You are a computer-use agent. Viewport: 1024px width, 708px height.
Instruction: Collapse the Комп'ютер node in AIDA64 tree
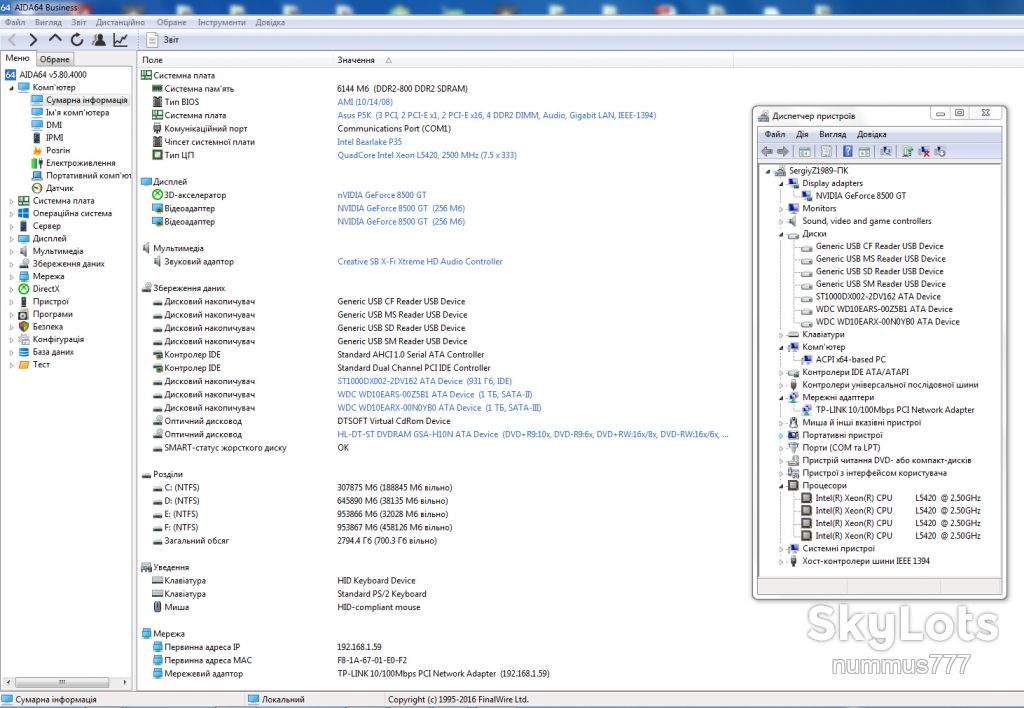[11, 88]
